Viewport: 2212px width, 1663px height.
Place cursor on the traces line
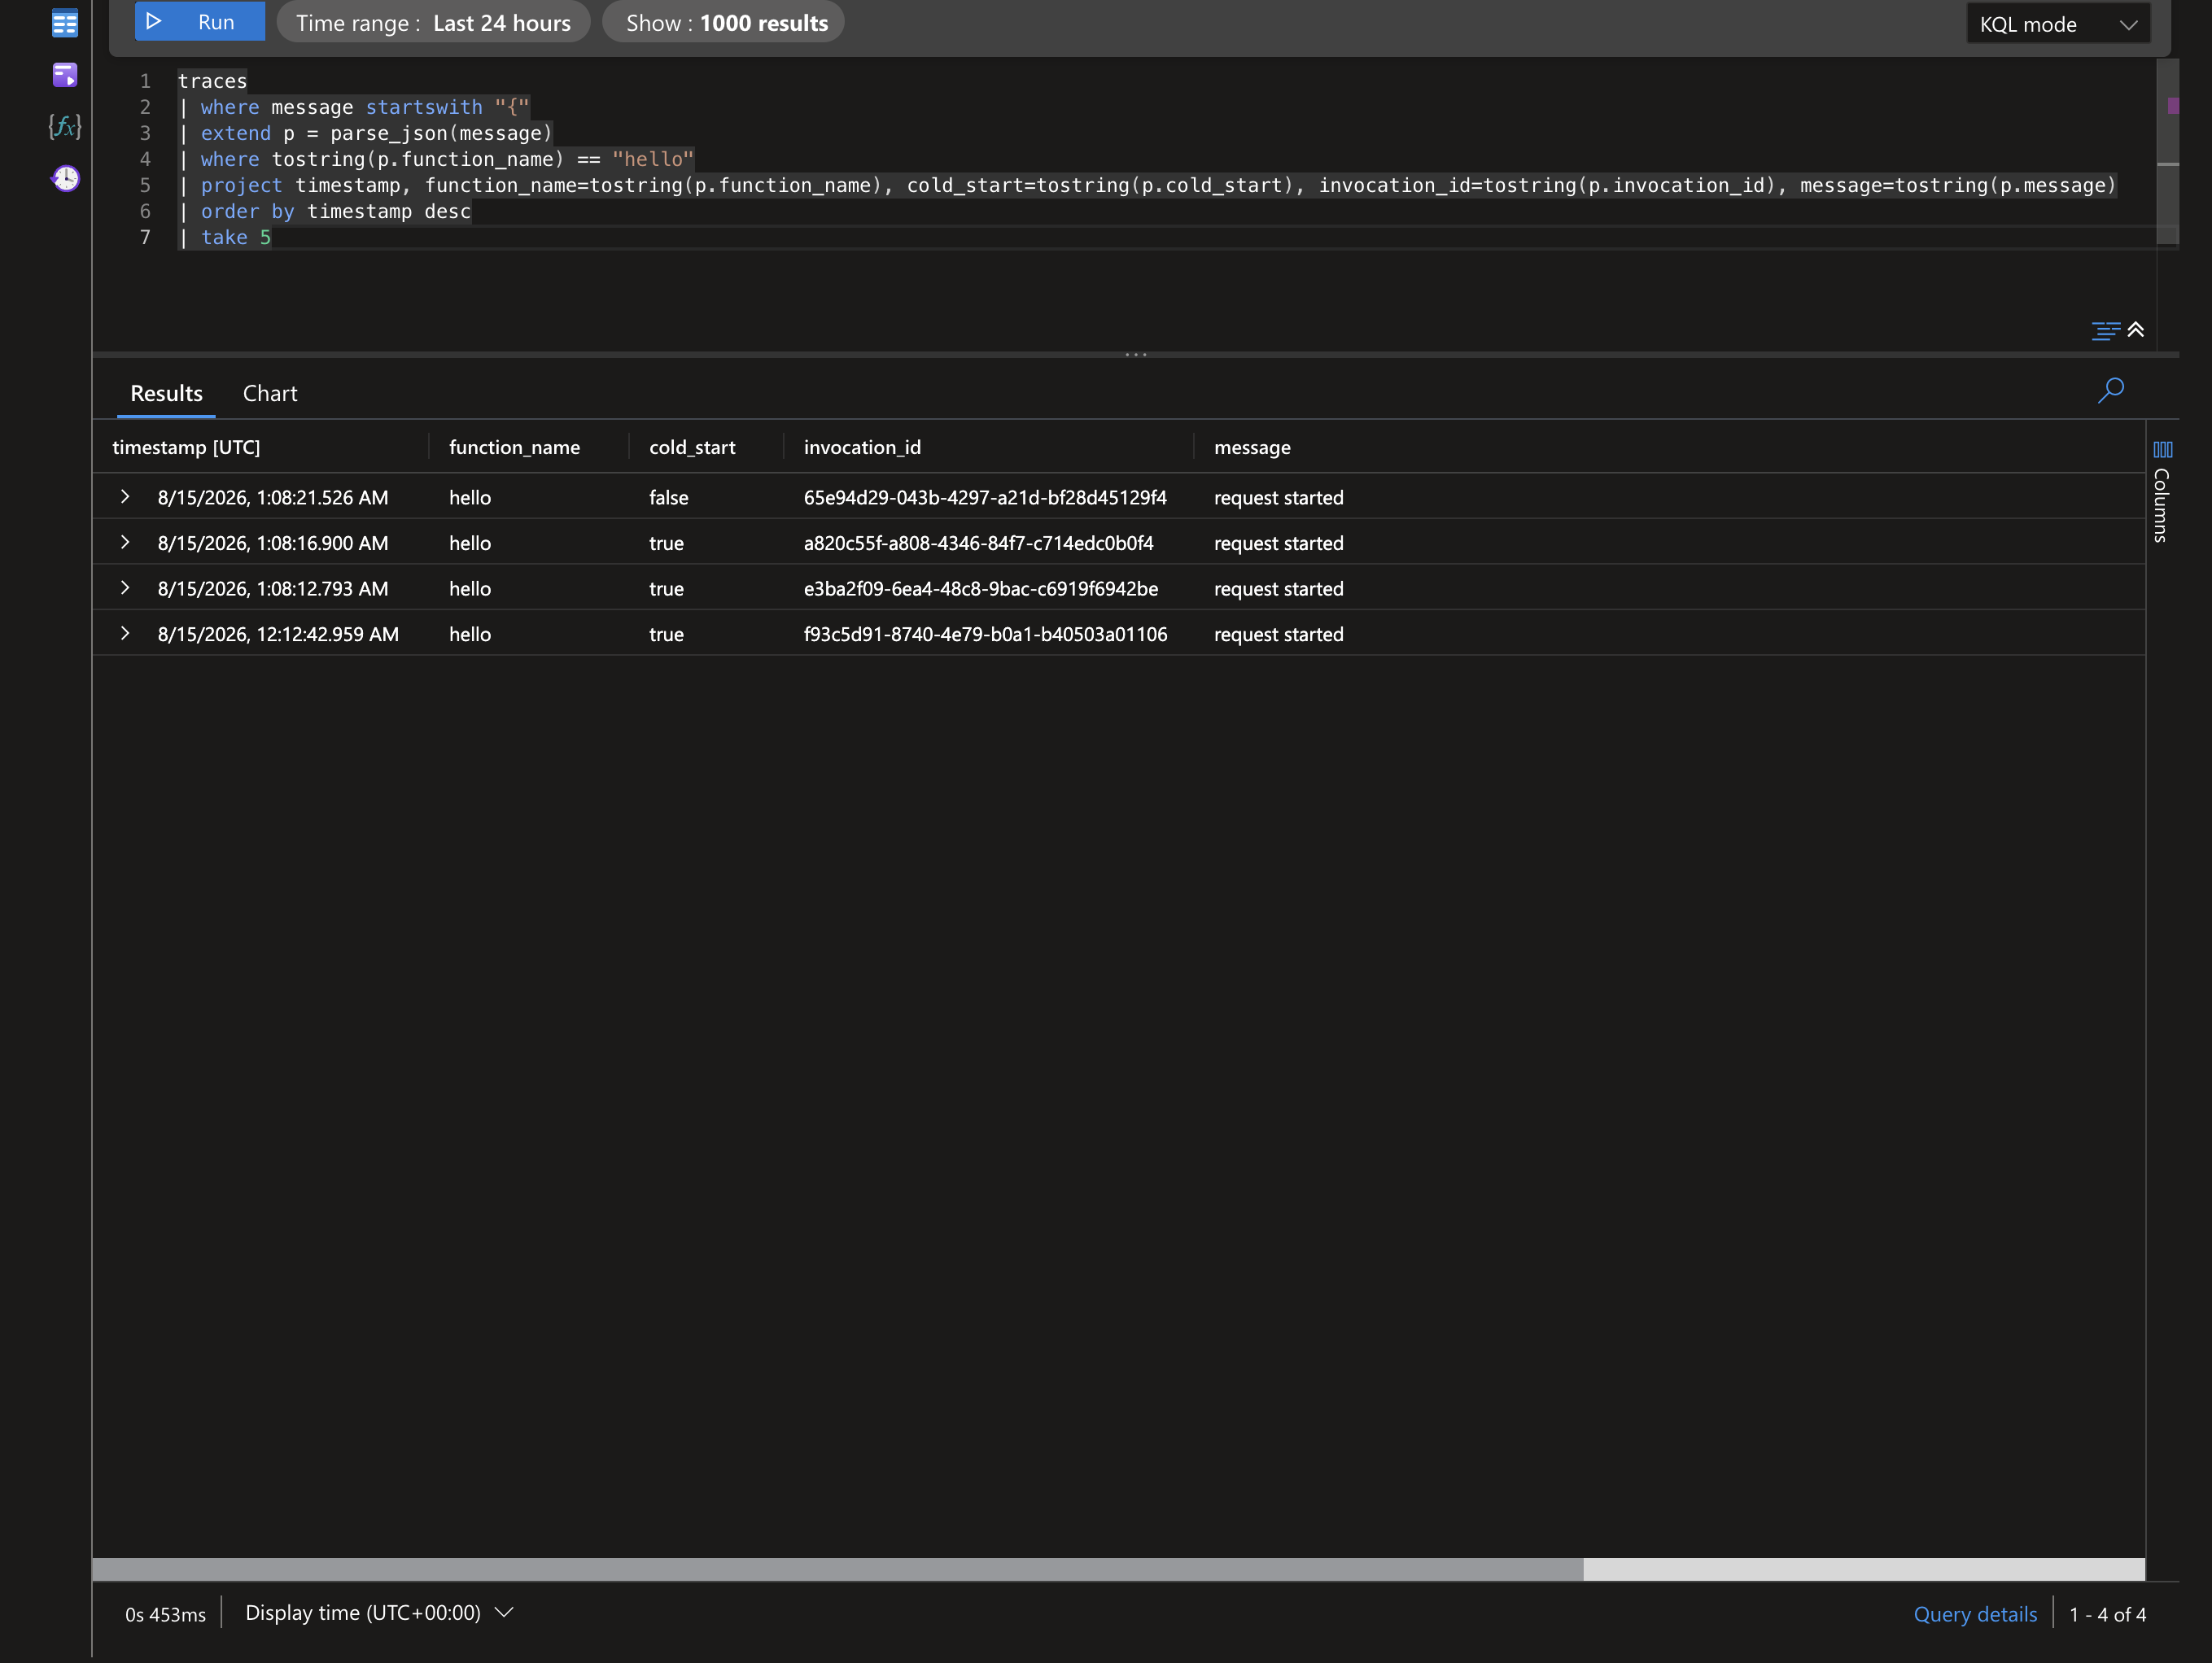pyautogui.click(x=212, y=81)
